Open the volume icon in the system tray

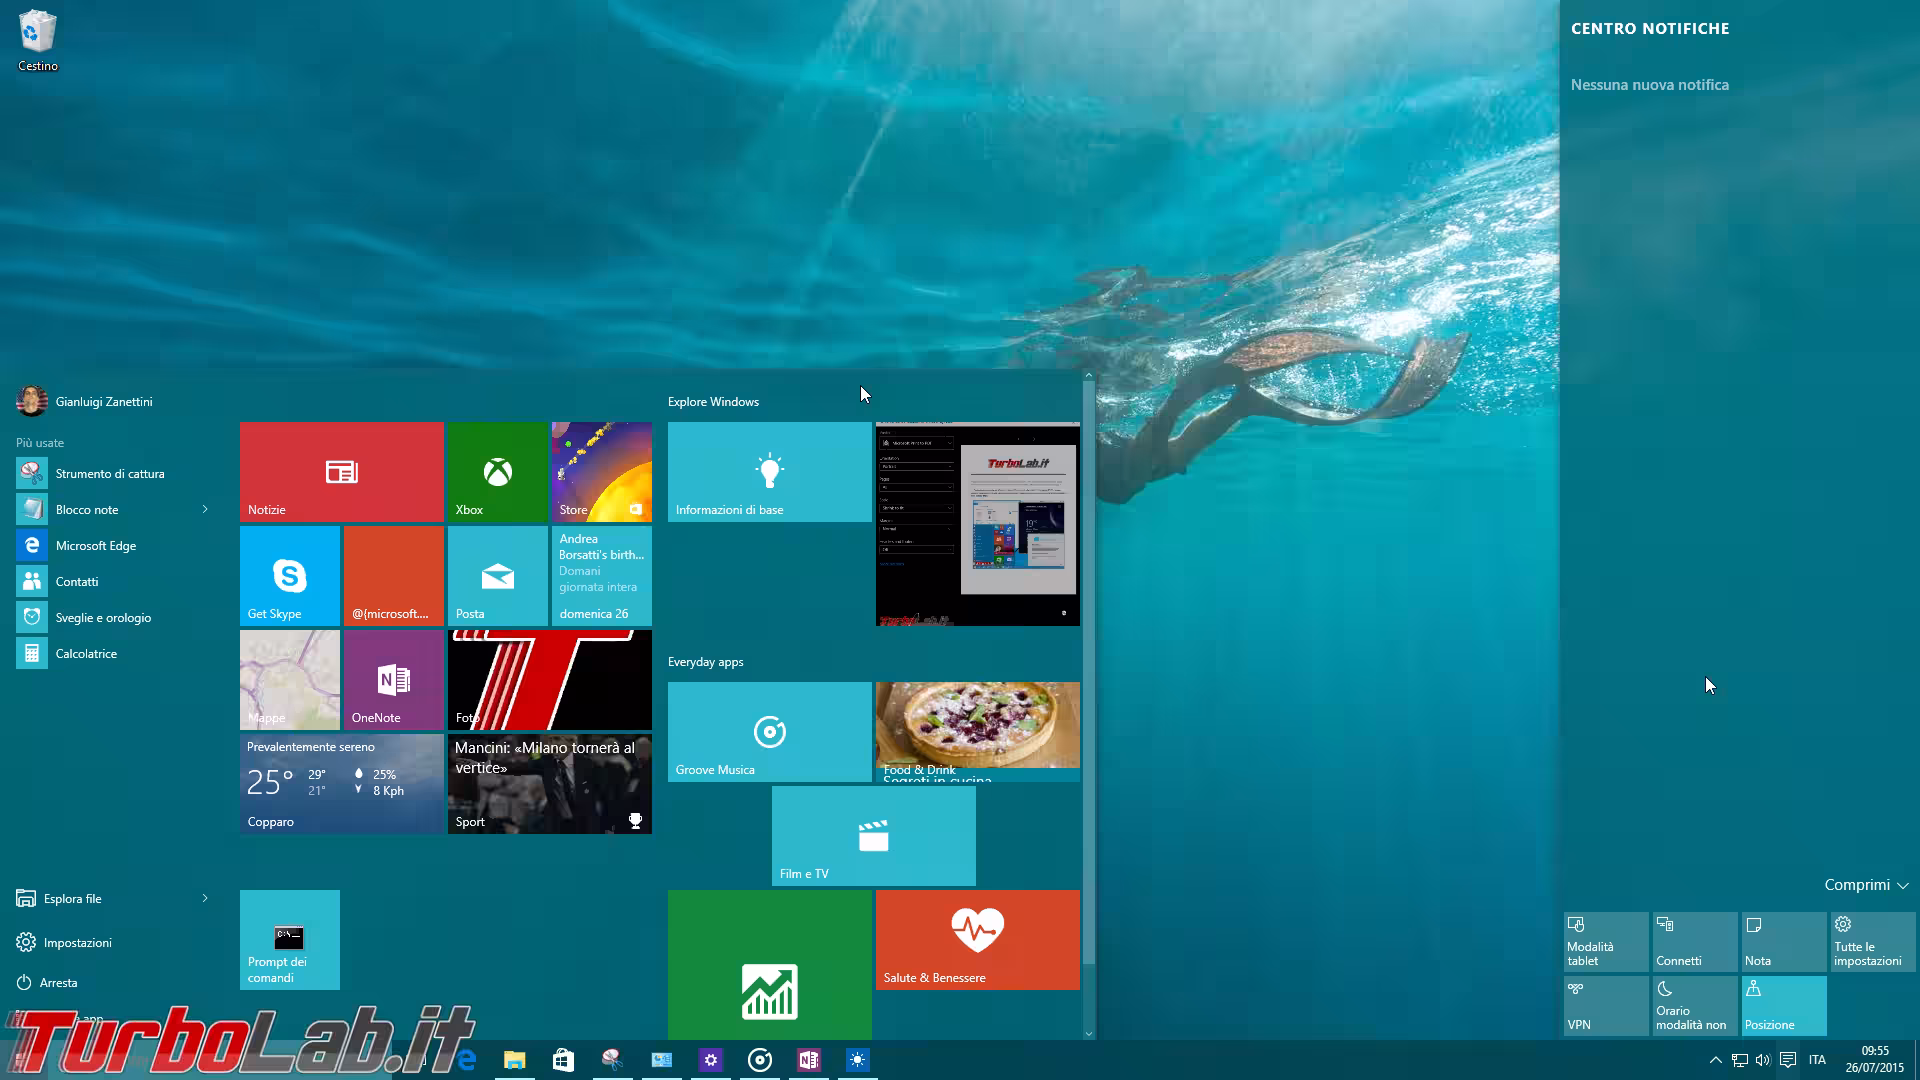1761,1059
